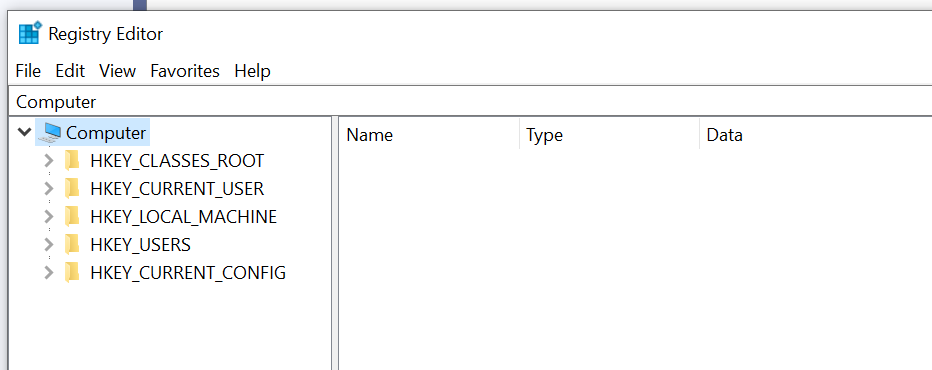The image size is (932, 370).
Task: Expand the HKEY_CURRENT_USER key
Action: (x=49, y=189)
